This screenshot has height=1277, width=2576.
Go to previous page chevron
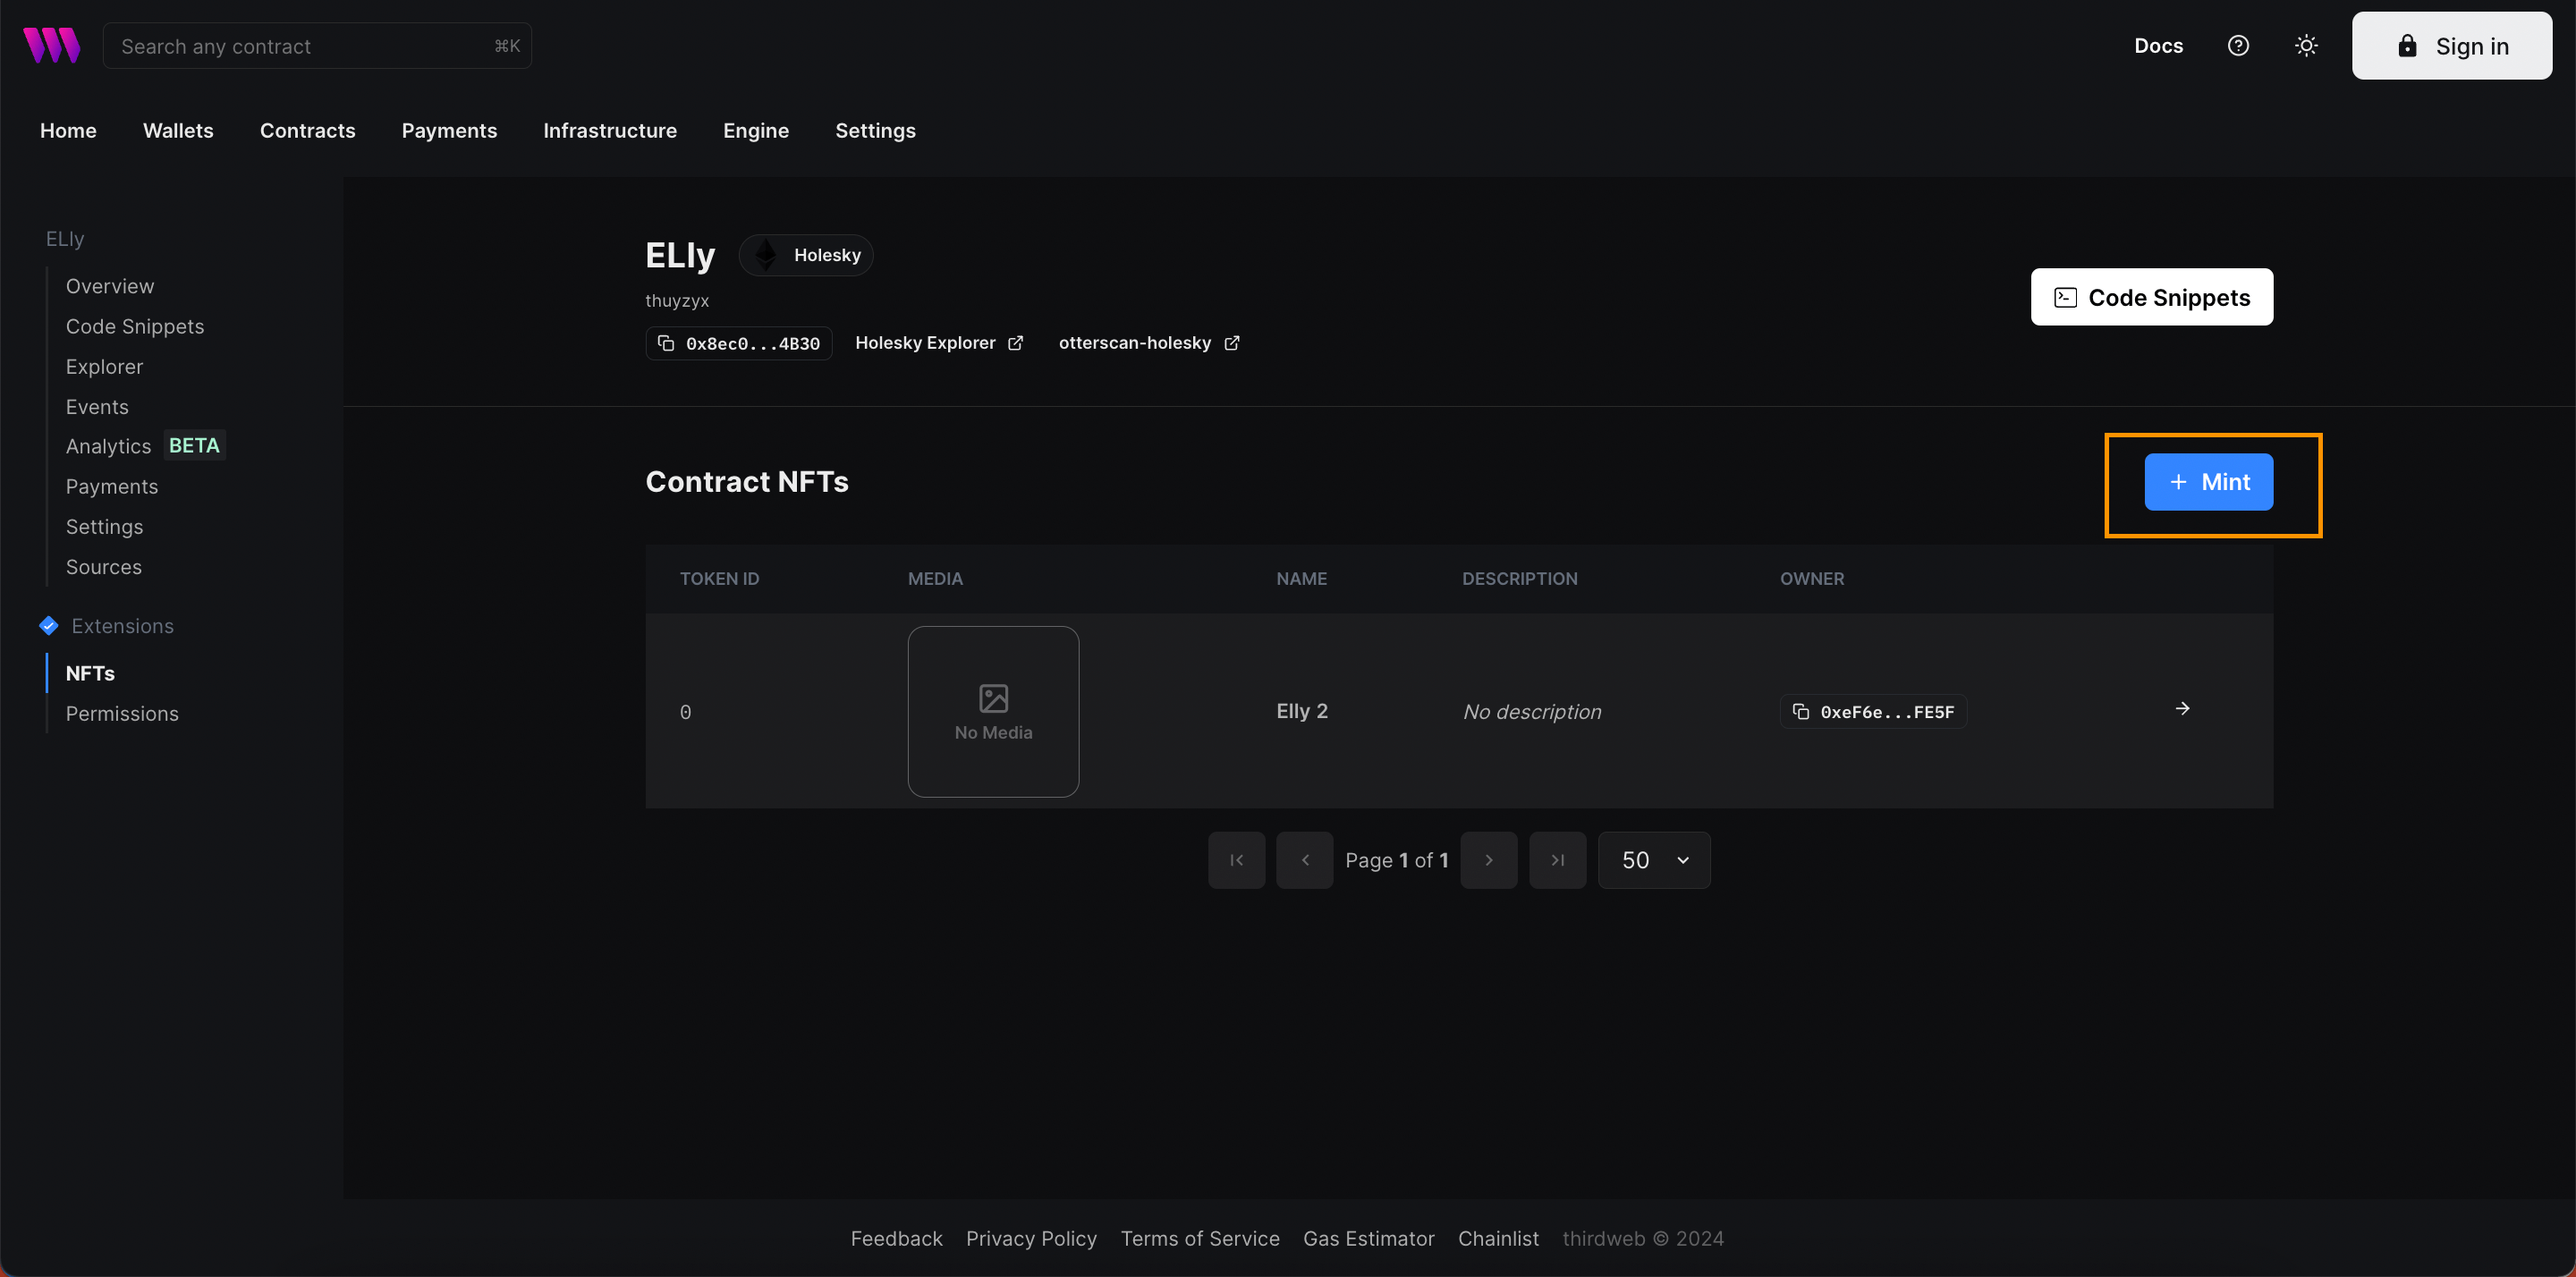point(1304,860)
